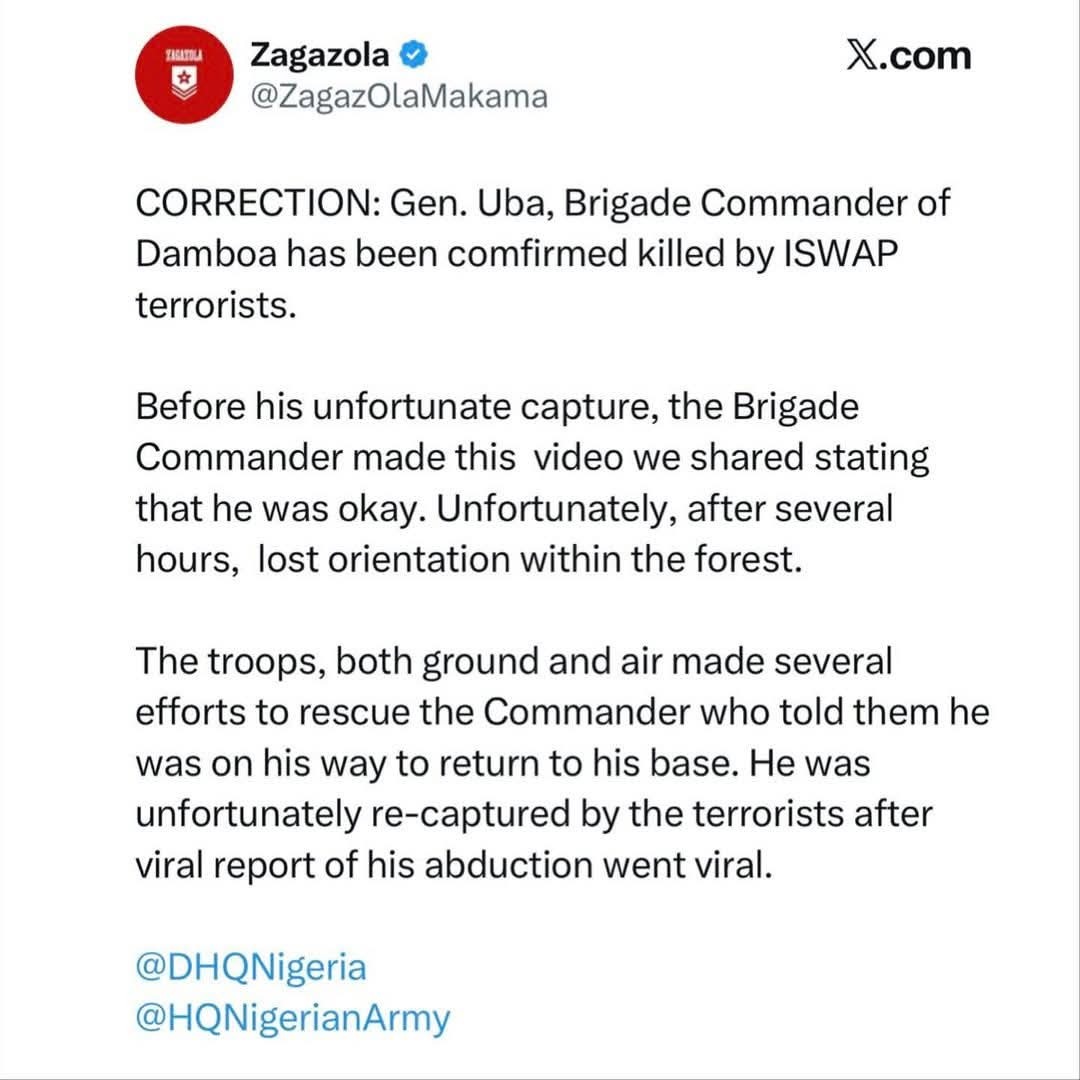Open the @HQNigerianArmy mention link
Screen dimensions: 1080x1080
point(293,1019)
